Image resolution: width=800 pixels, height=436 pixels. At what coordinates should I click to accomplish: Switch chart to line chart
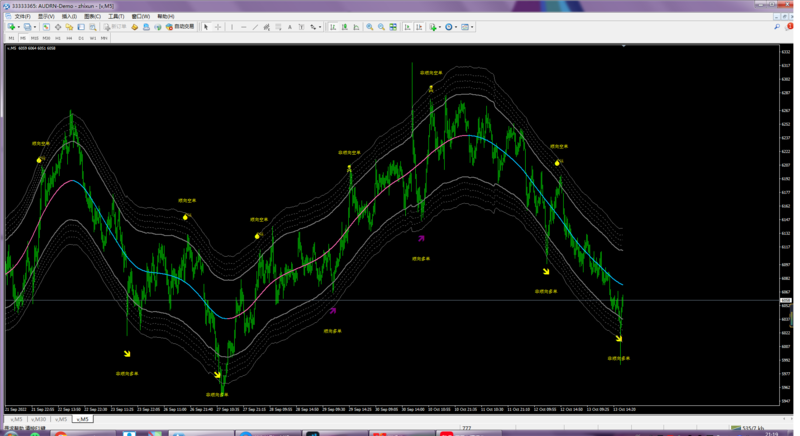pos(356,27)
